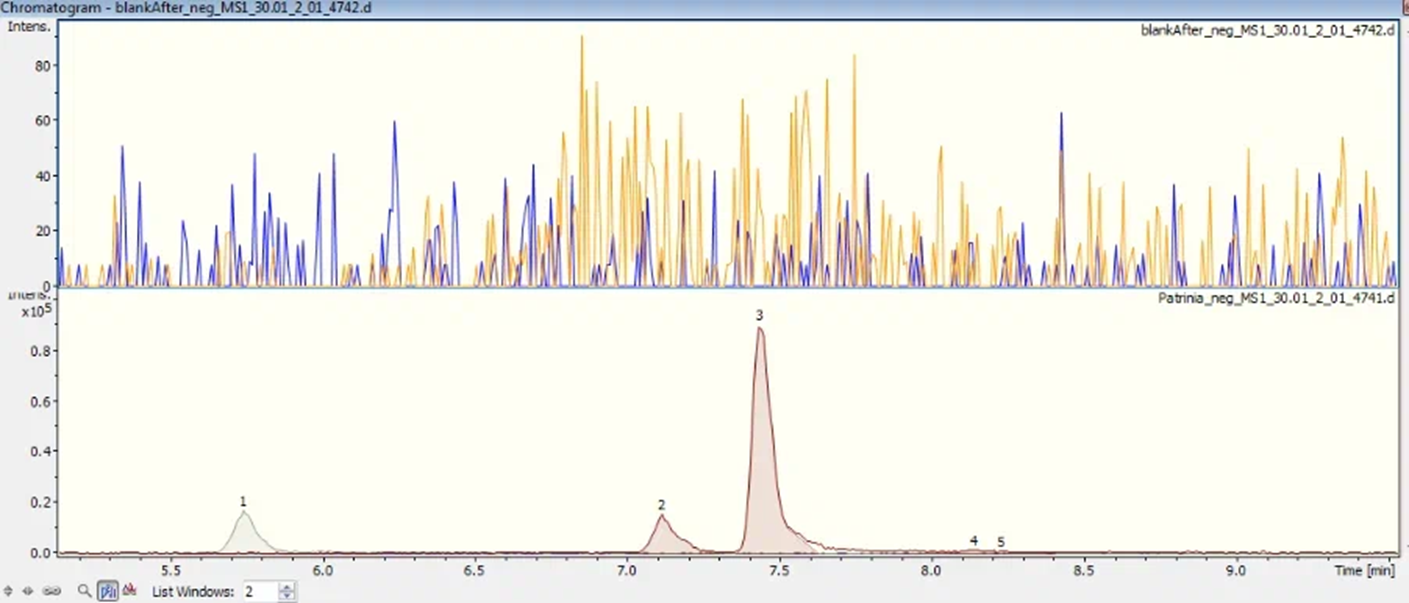Click the overlay chromatograms peaks icon
This screenshot has height=603, width=1409.
coord(129,591)
